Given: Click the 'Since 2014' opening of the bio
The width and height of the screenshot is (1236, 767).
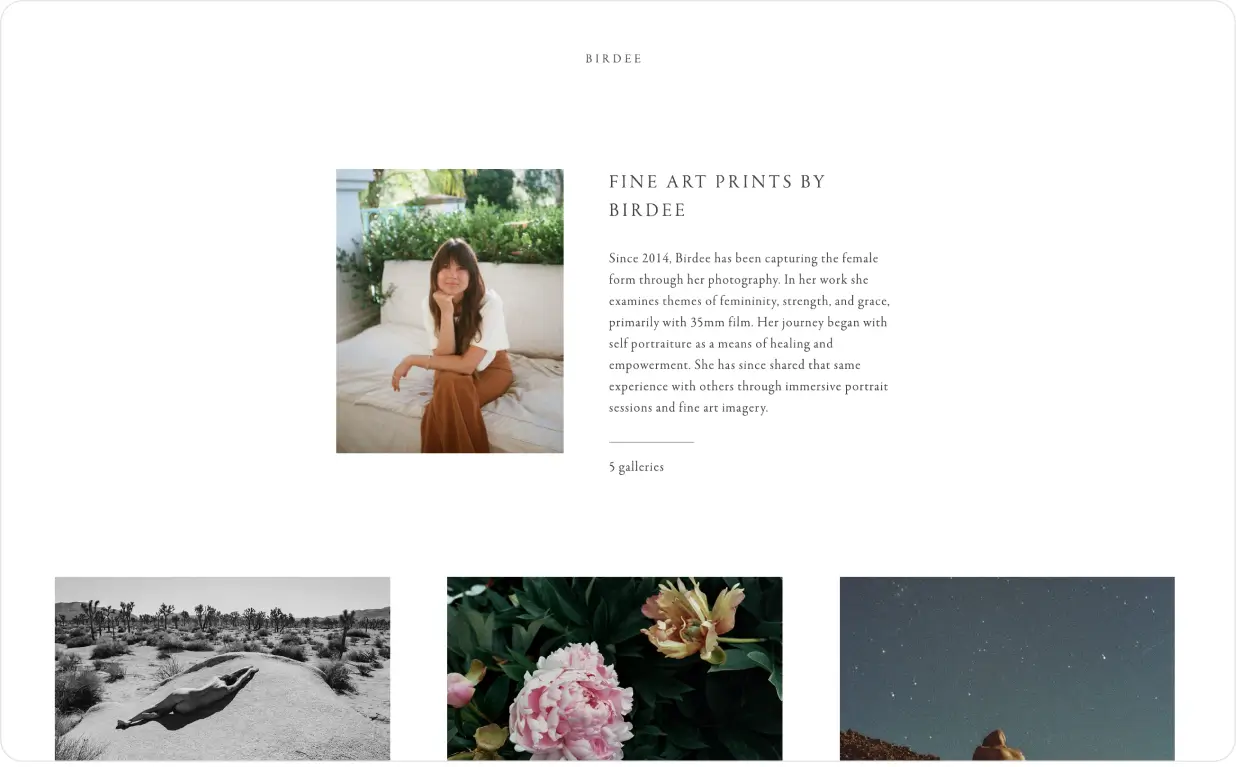Looking at the screenshot, I should click(638, 259).
